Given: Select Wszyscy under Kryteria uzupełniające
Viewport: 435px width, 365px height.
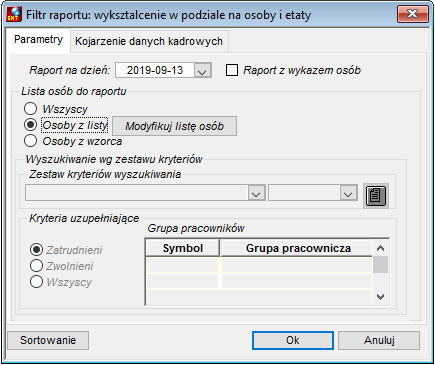Looking at the screenshot, I should tap(36, 282).
